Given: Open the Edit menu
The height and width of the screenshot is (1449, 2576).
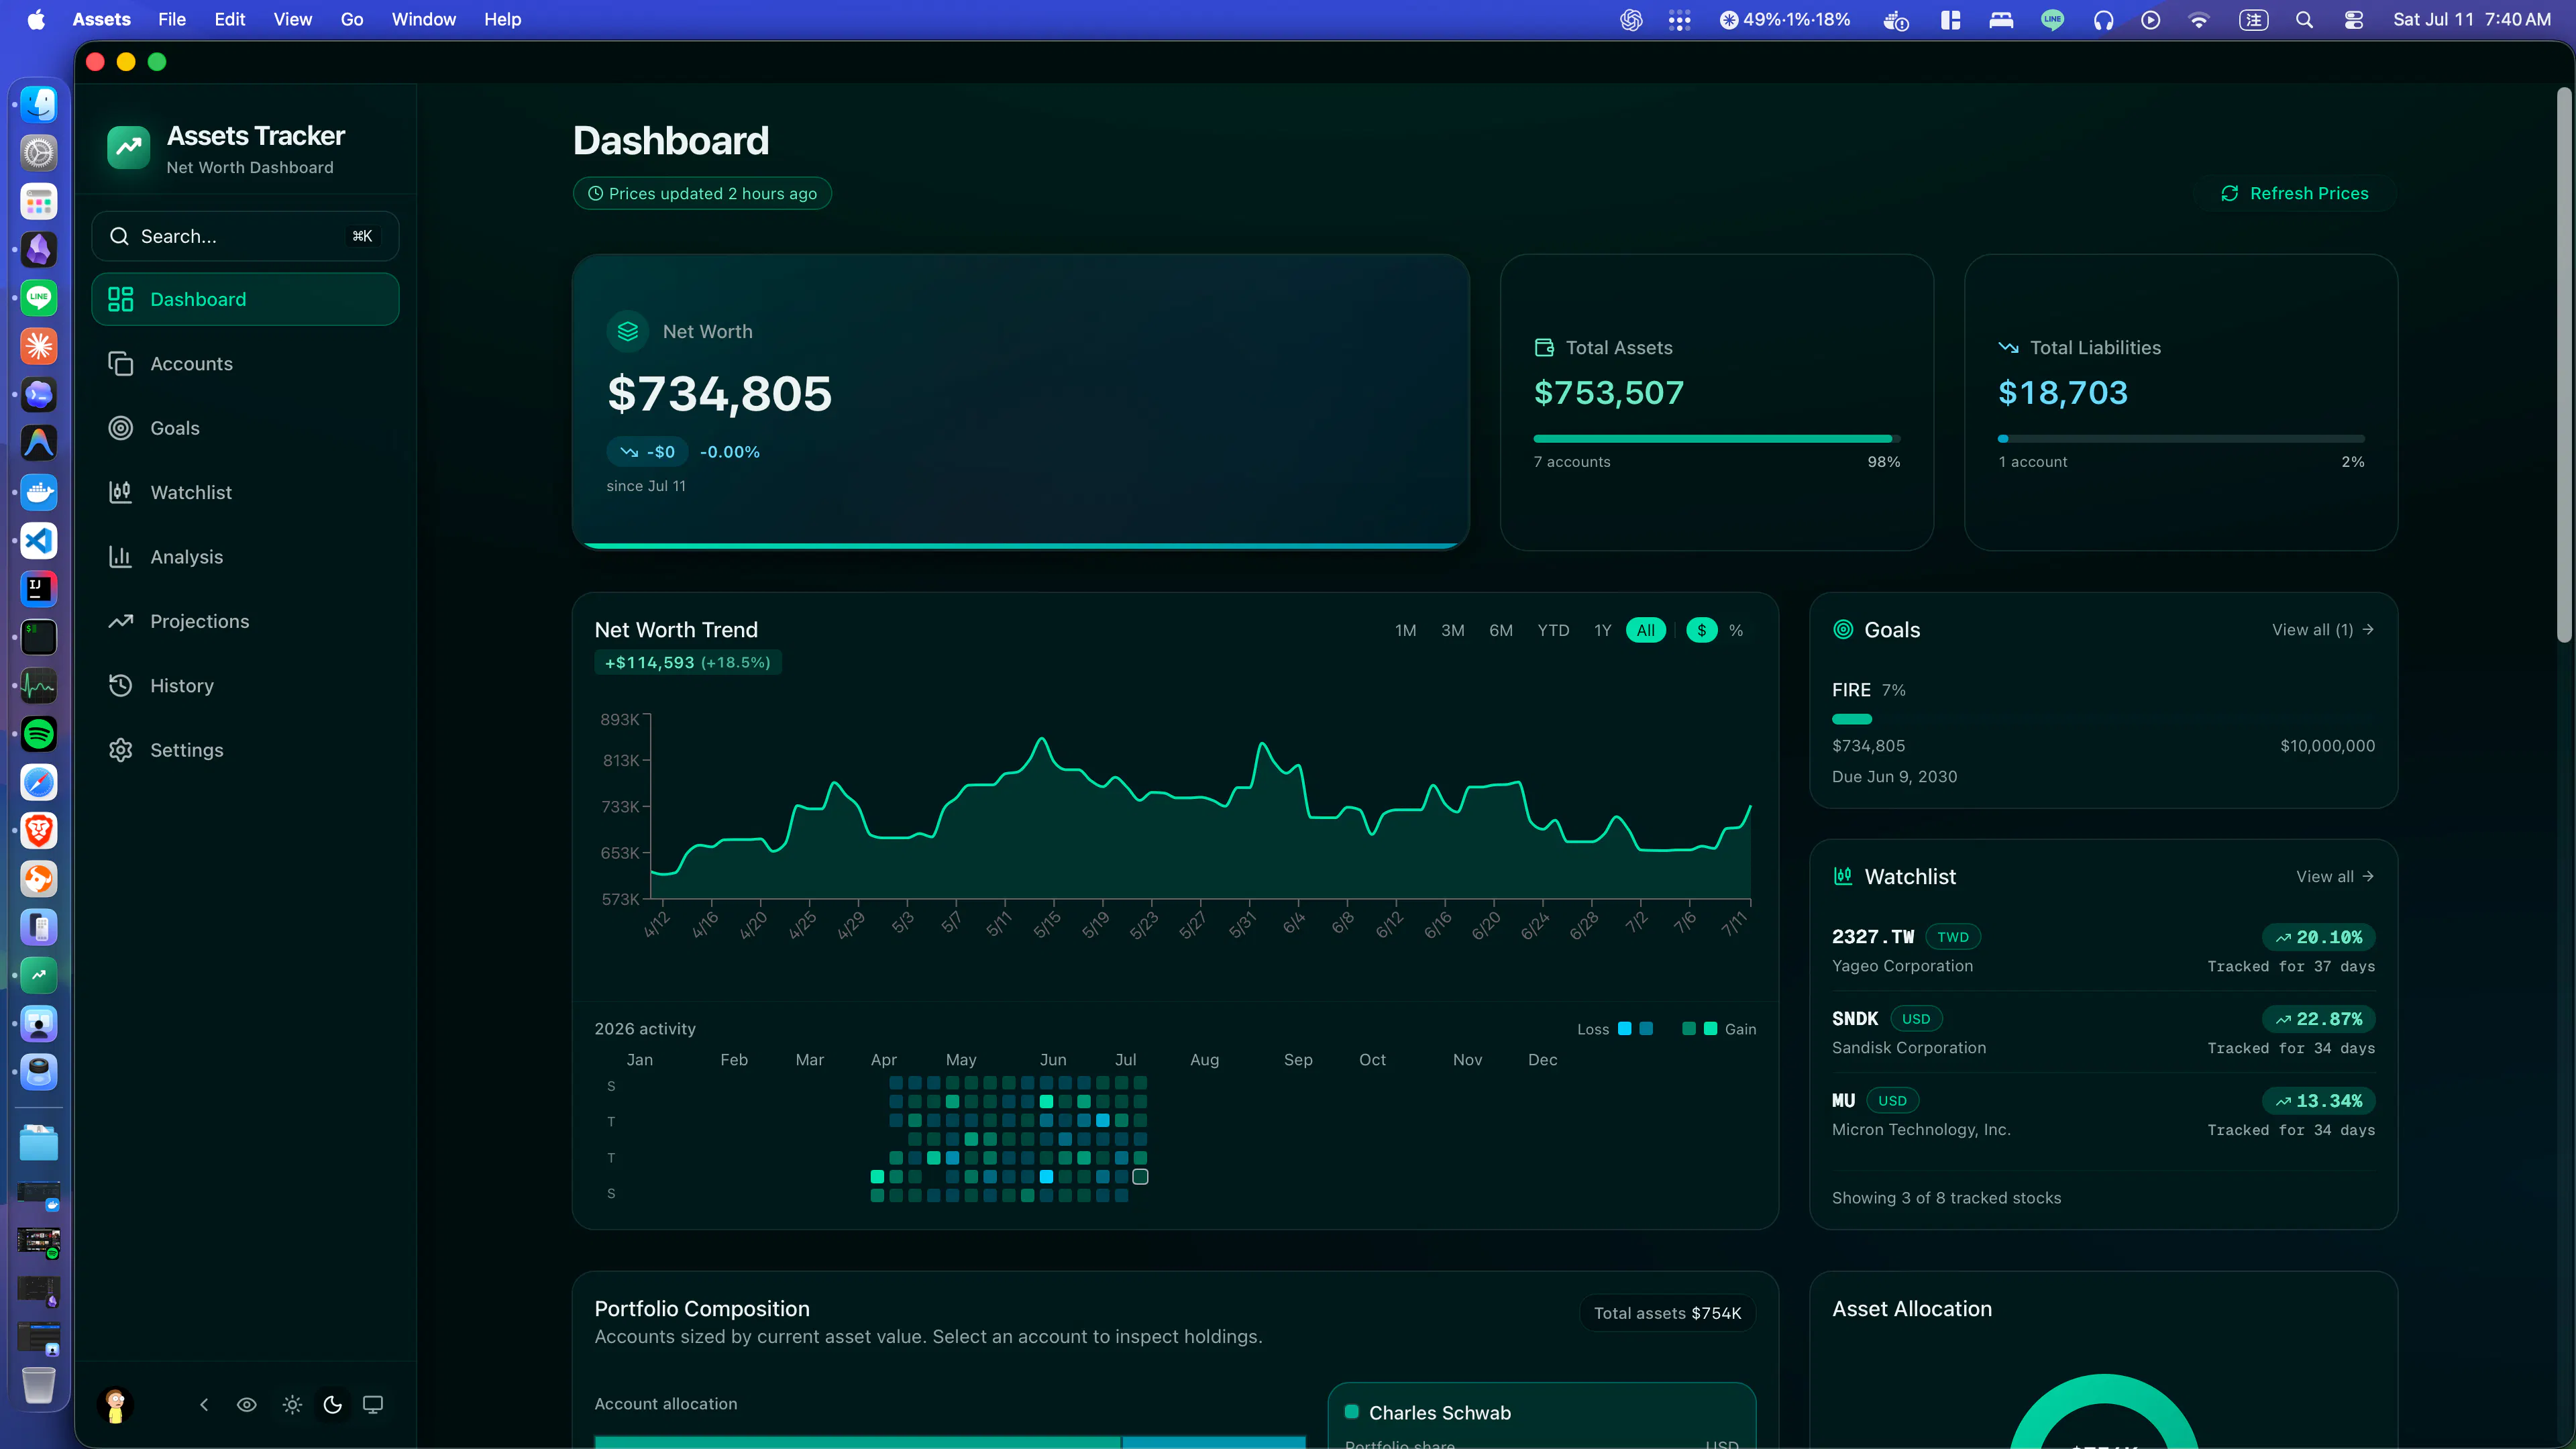Looking at the screenshot, I should pos(229,19).
